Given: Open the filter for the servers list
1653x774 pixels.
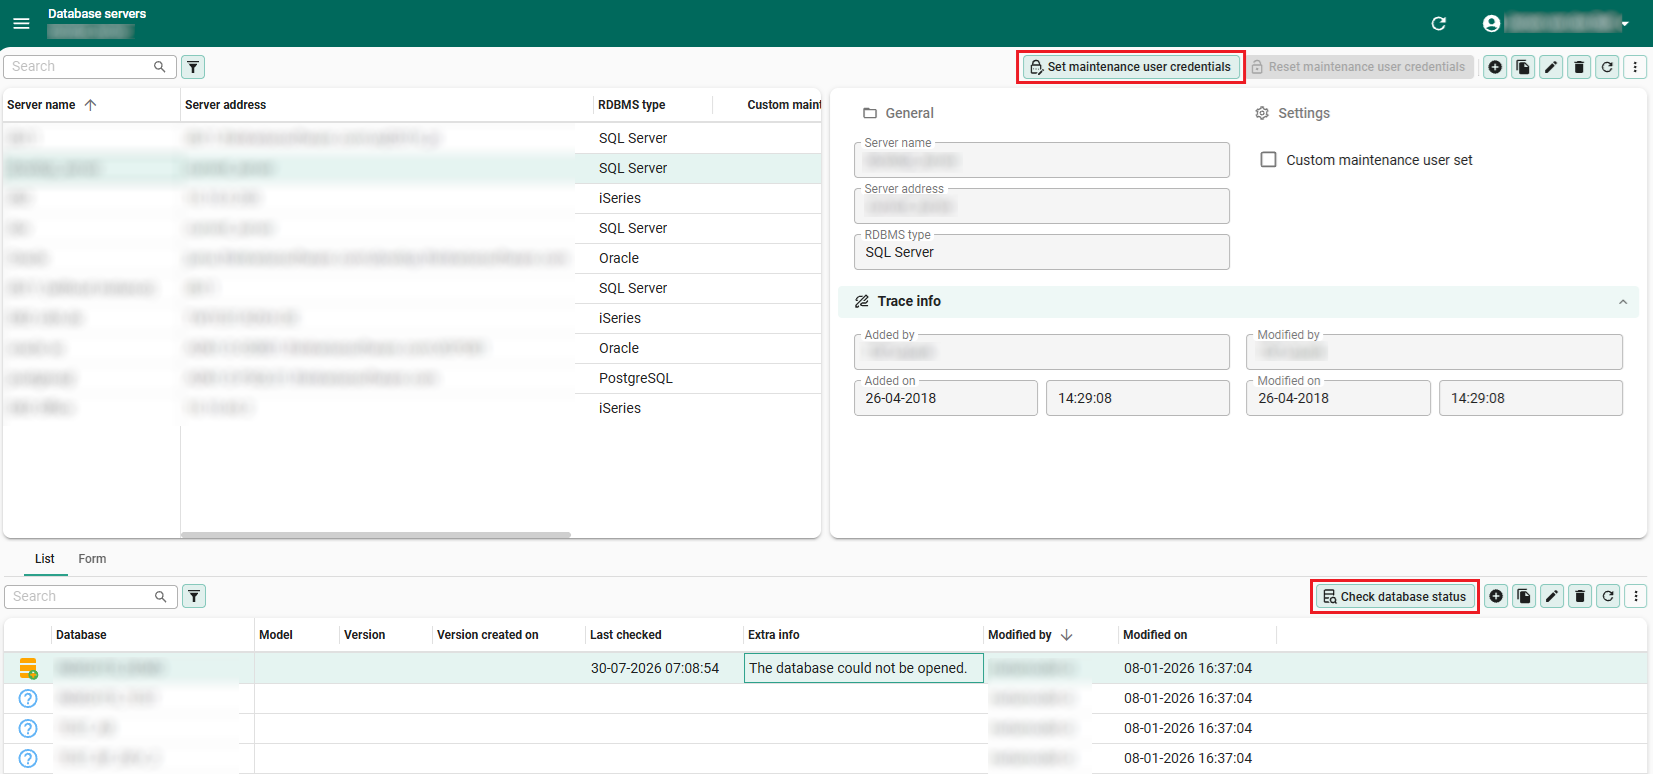Looking at the screenshot, I should point(193,67).
